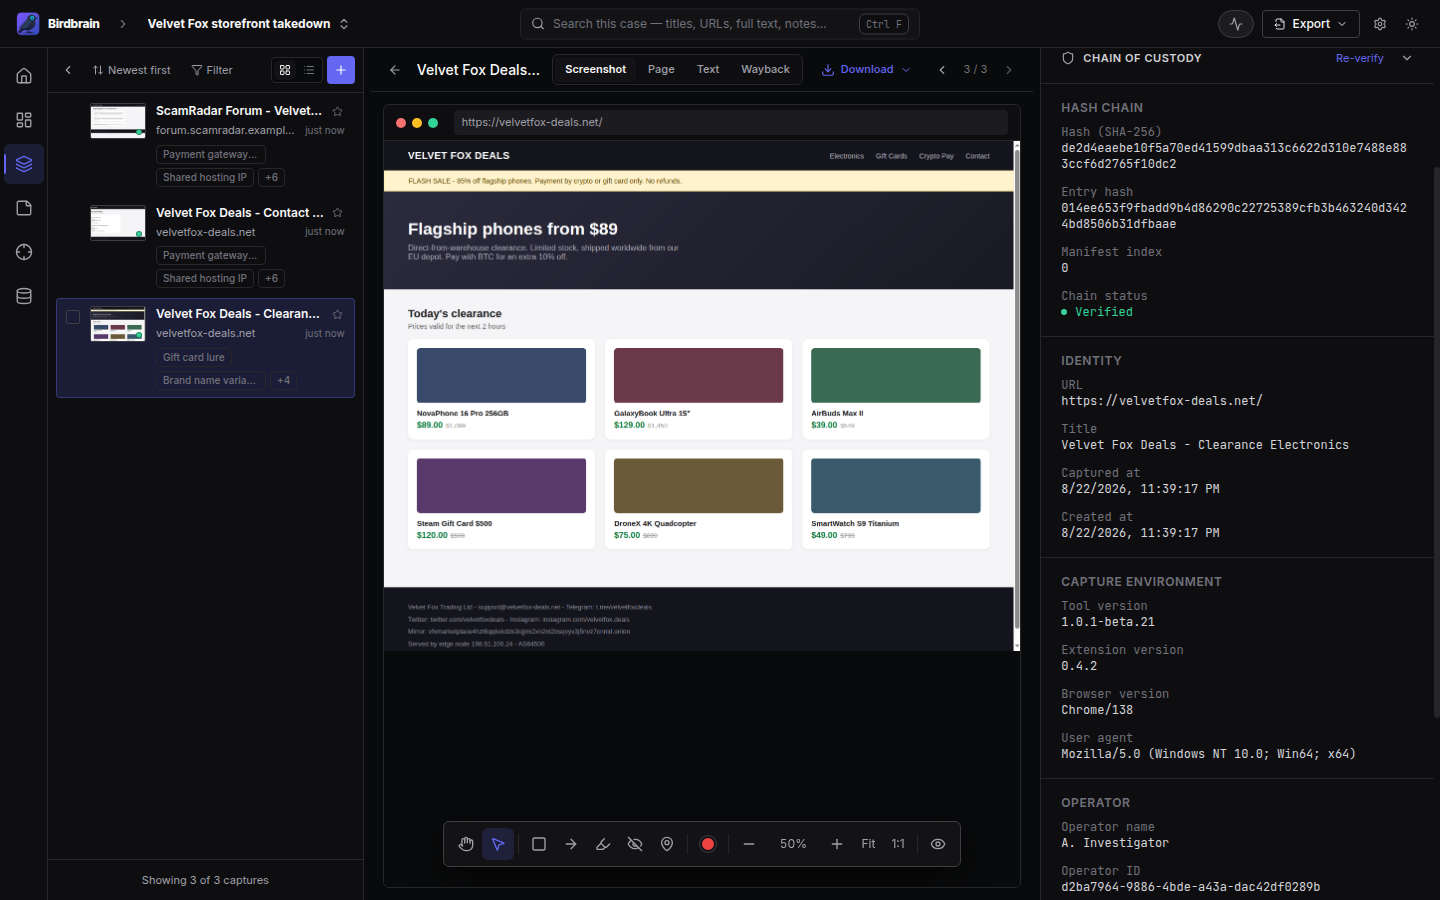This screenshot has width=1440, height=900.
Task: Zoom in with the plus button
Action: point(837,844)
